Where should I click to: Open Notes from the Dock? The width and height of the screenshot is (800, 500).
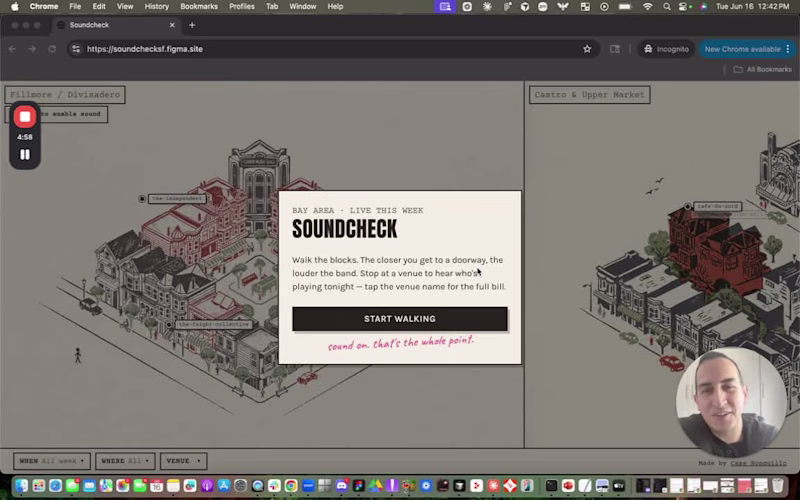coord(173,486)
